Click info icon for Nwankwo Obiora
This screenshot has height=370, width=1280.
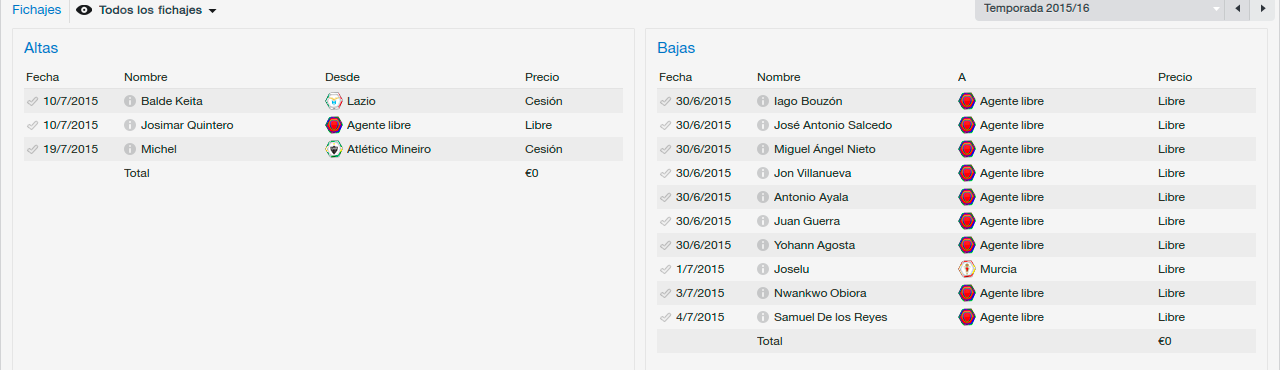point(763,293)
